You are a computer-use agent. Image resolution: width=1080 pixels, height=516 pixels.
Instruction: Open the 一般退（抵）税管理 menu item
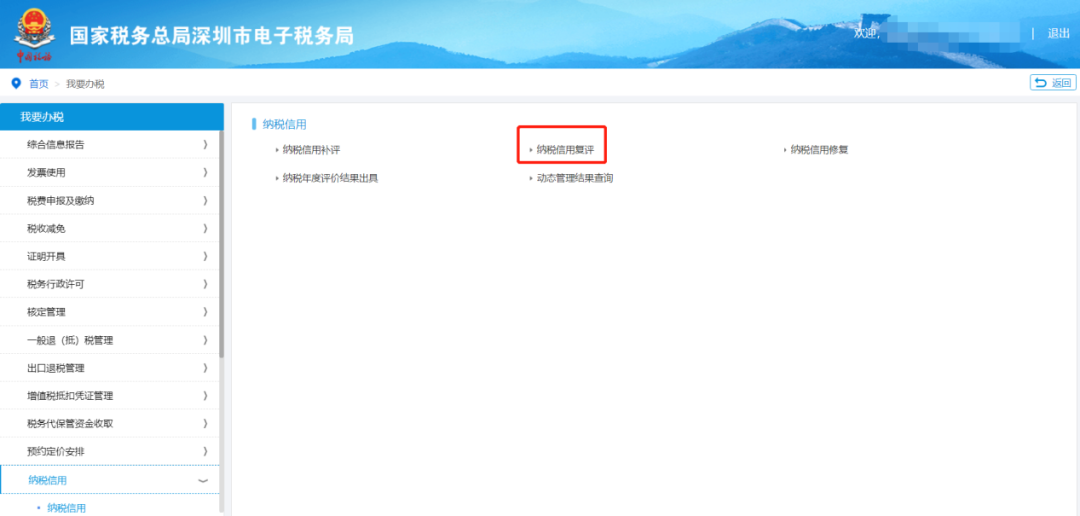pos(112,340)
